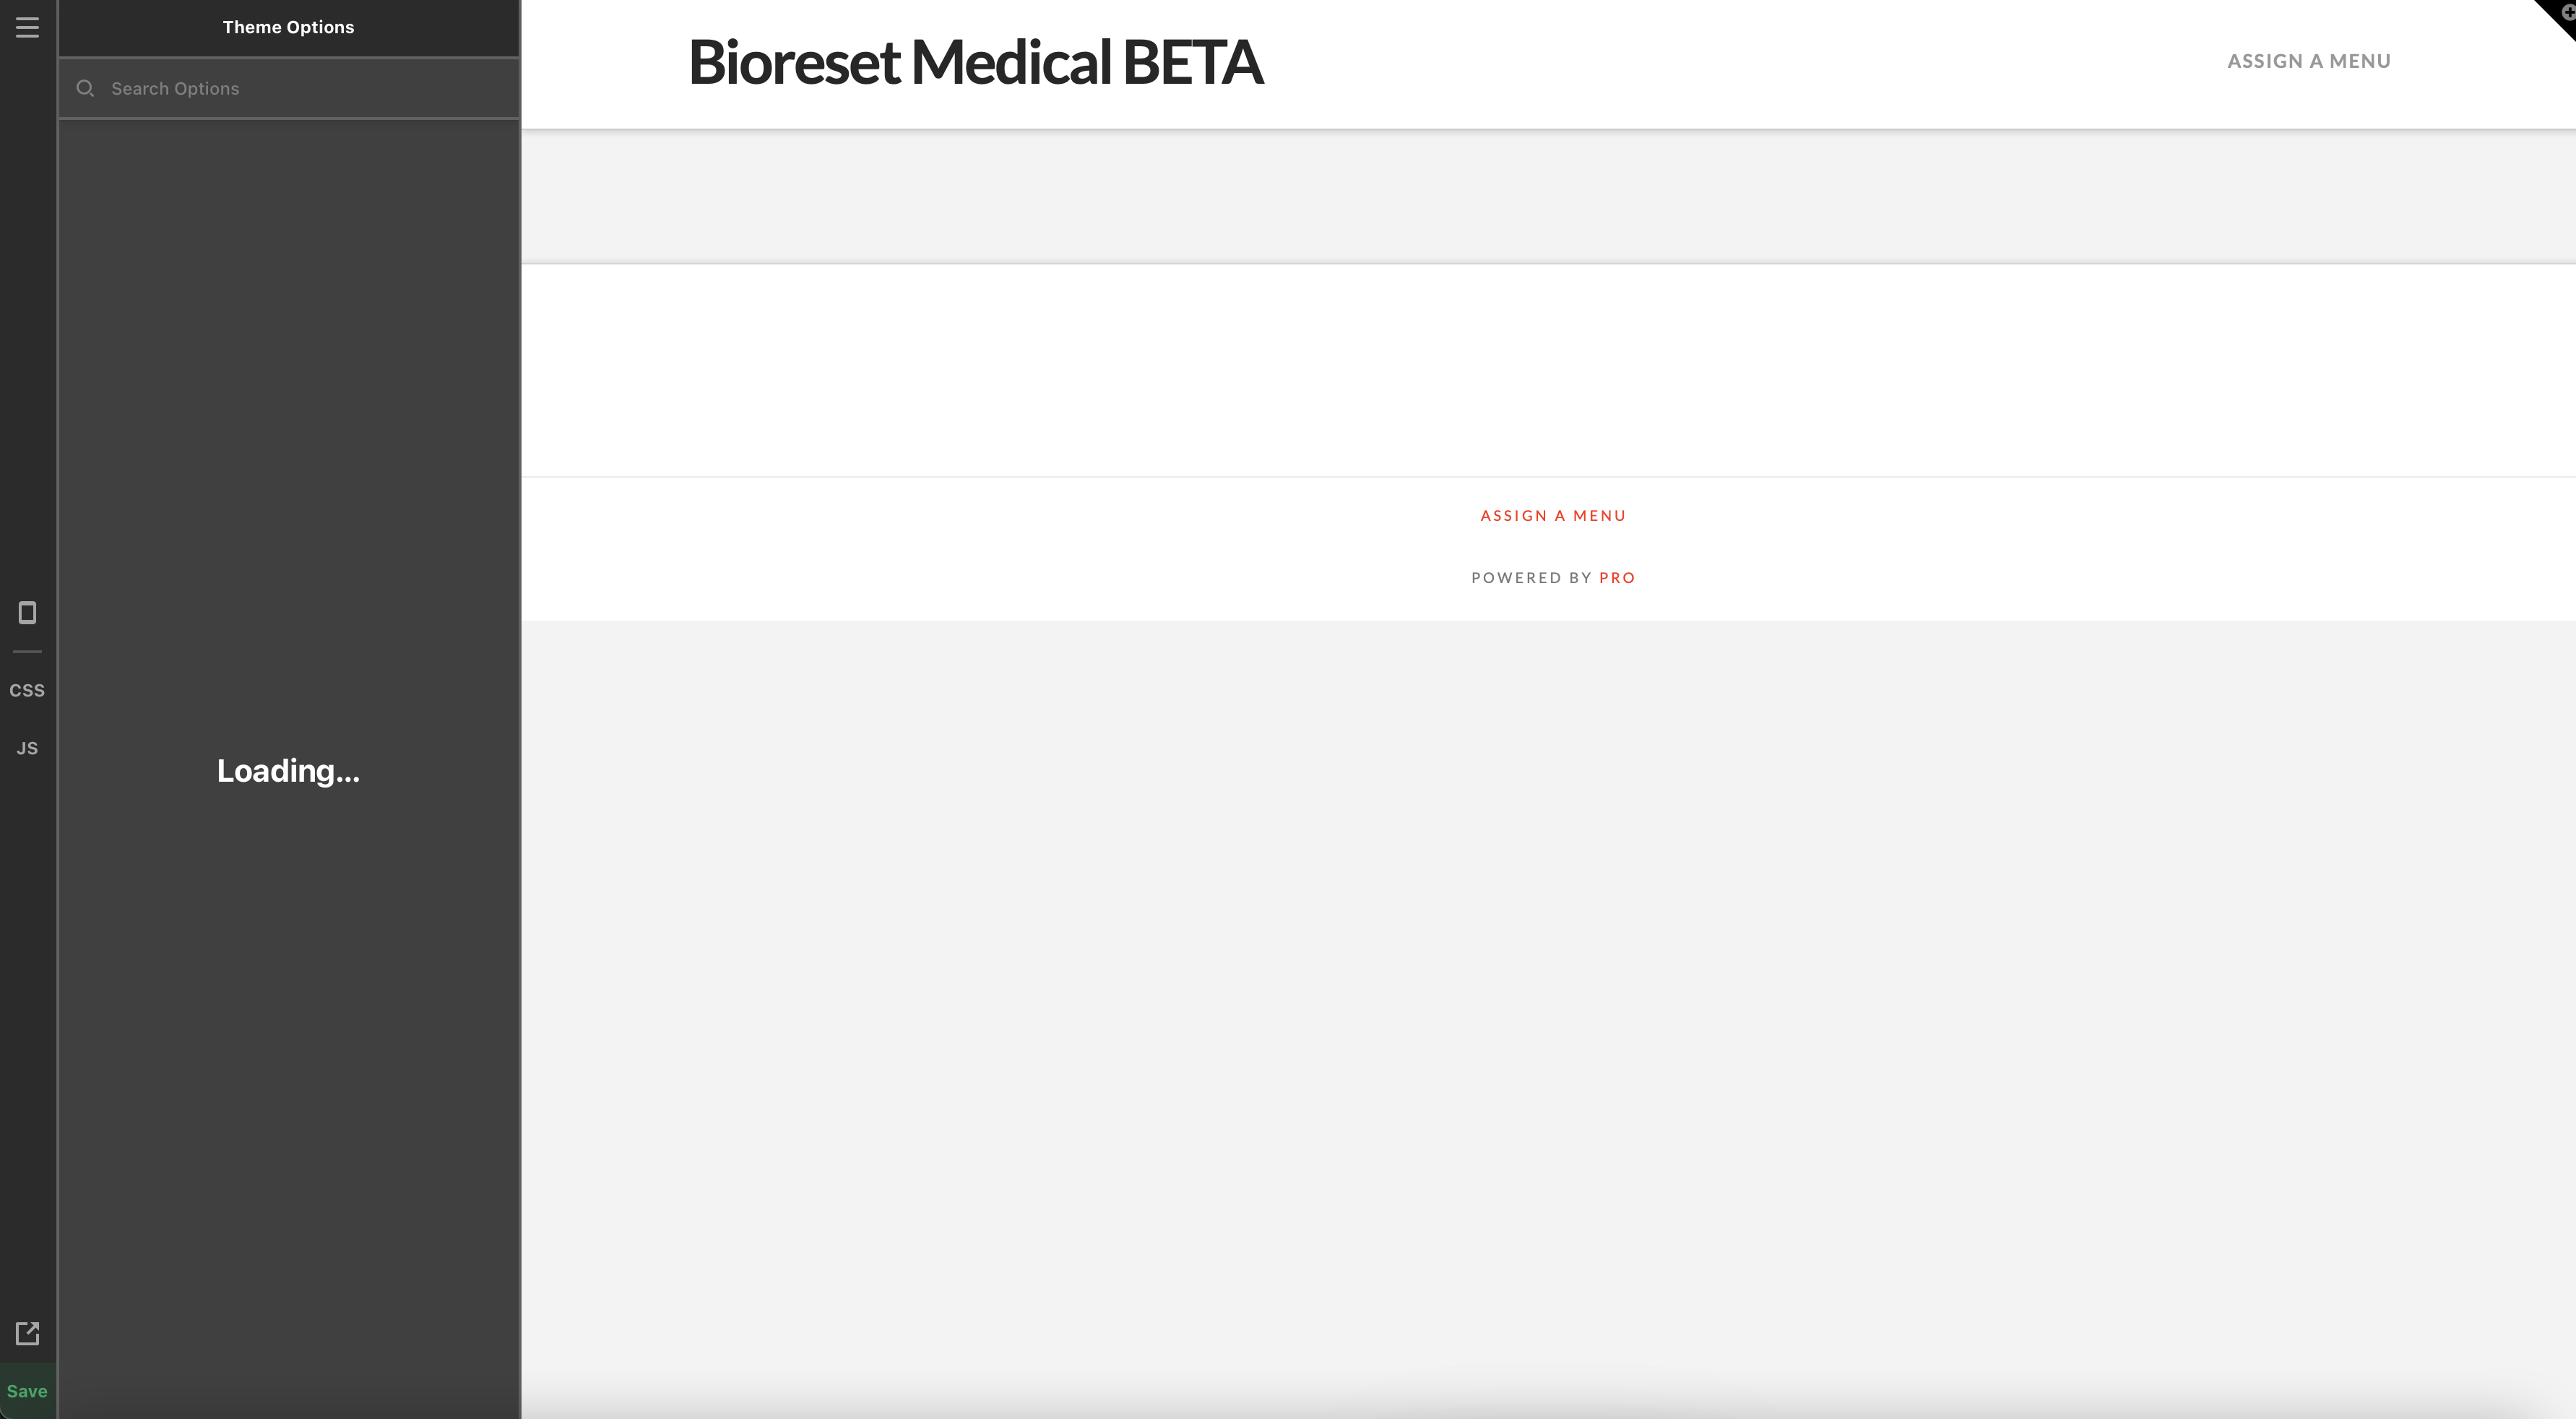This screenshot has height=1419, width=2576.
Task: Click the plus icon in the top-right corner
Action: 2565,12
